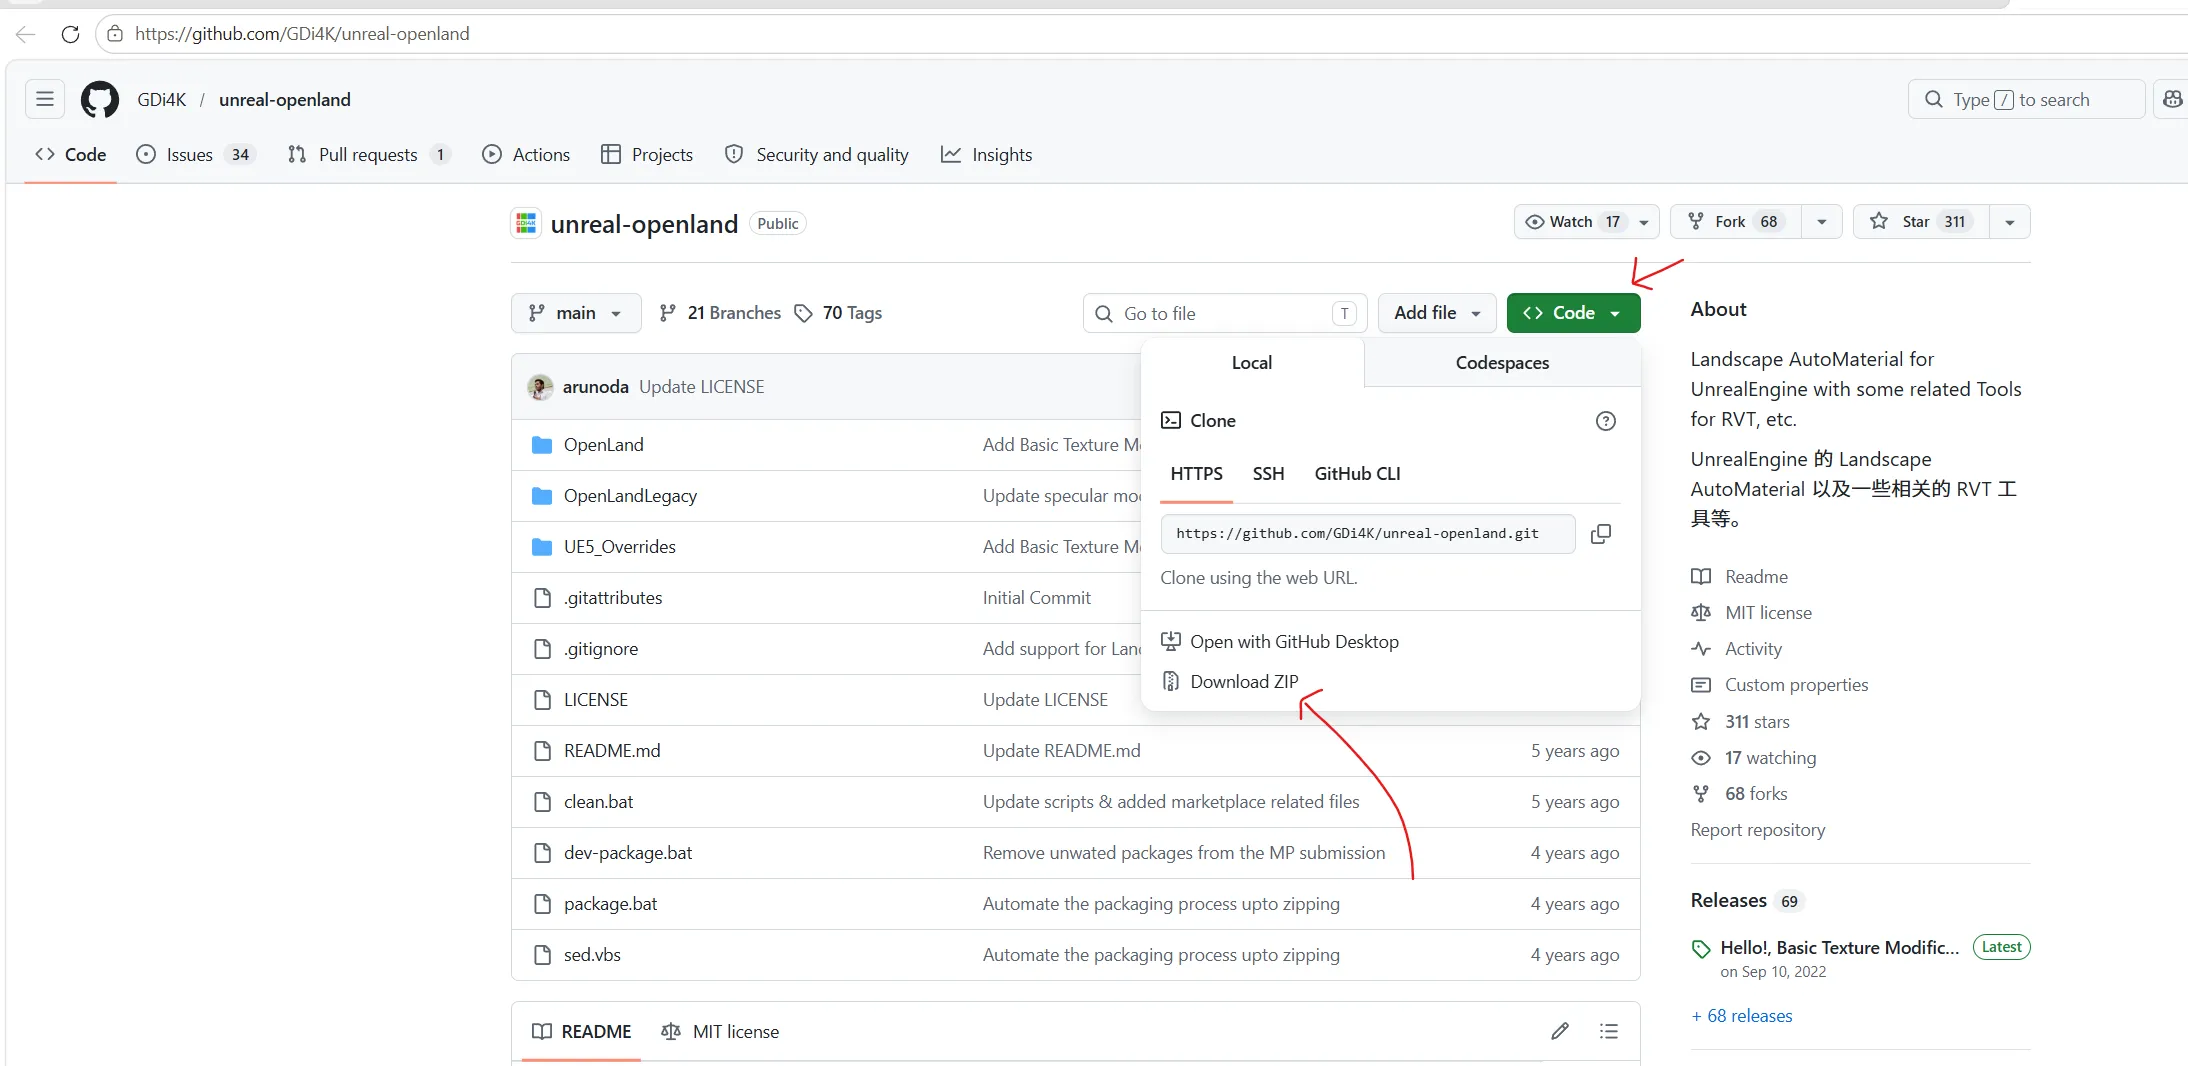Select the SSH clone option
The height and width of the screenshot is (1066, 2188).
coord(1268,474)
